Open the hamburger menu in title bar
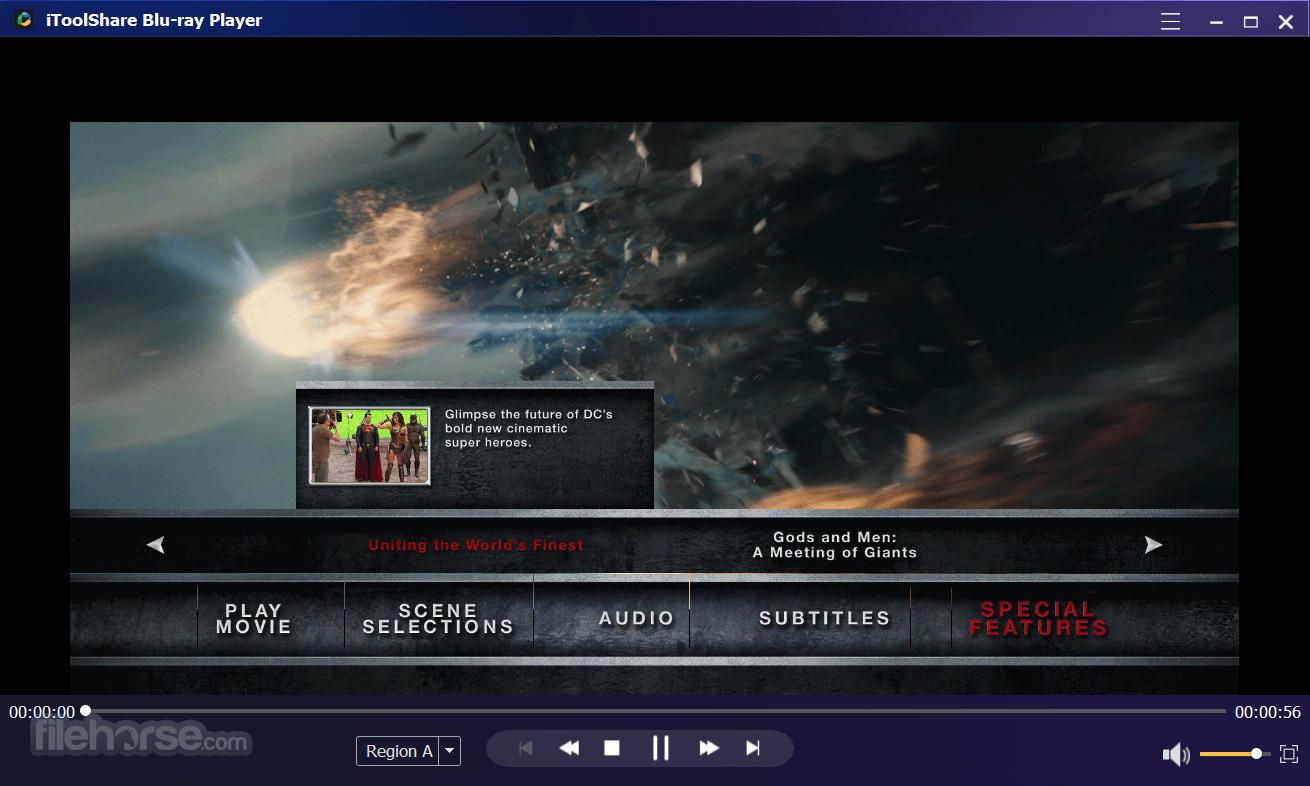This screenshot has width=1310, height=786. tap(1170, 21)
